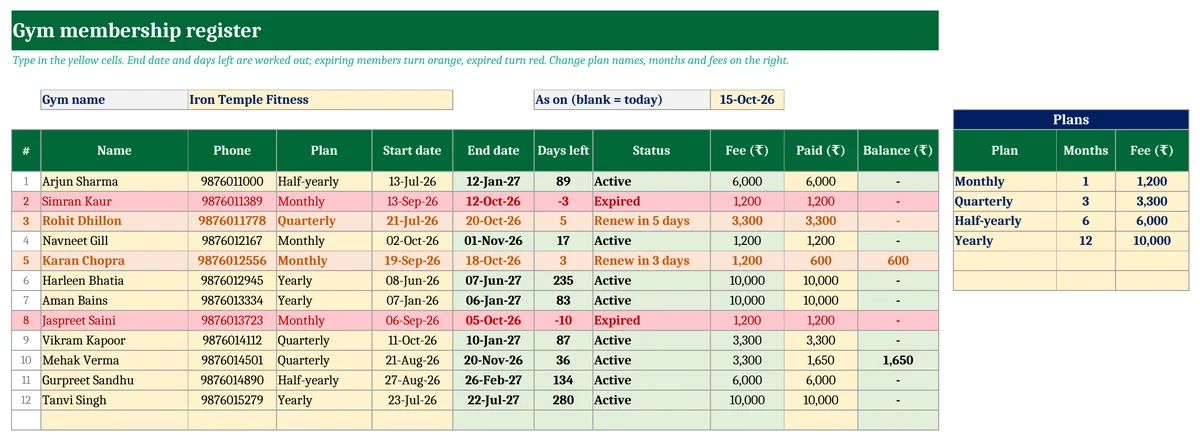This screenshot has width=1200, height=441.
Task: Click the 'Days left' column header
Action: click(x=563, y=151)
